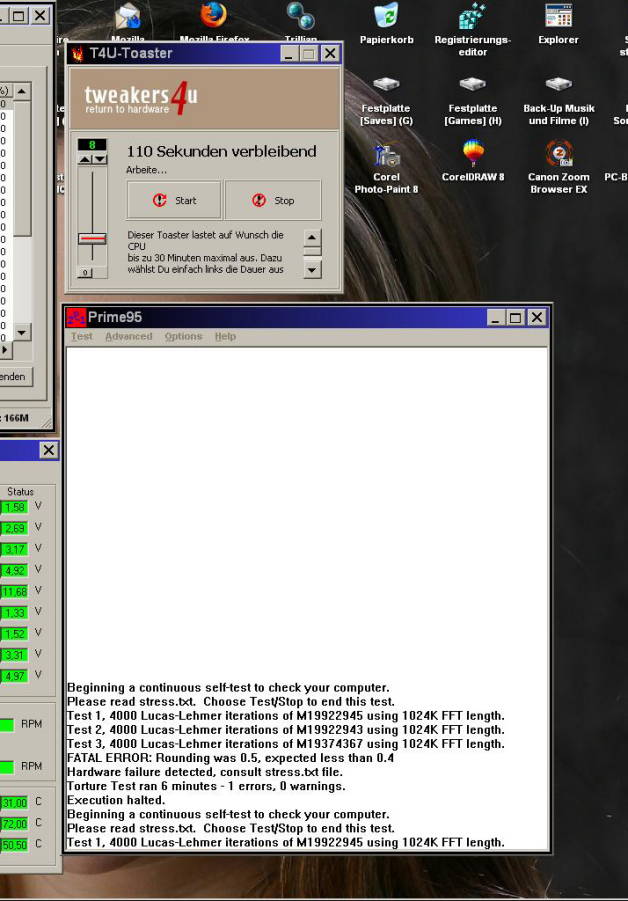Click the 2.69 V voltage reading
The width and height of the screenshot is (628, 901).
[14, 528]
